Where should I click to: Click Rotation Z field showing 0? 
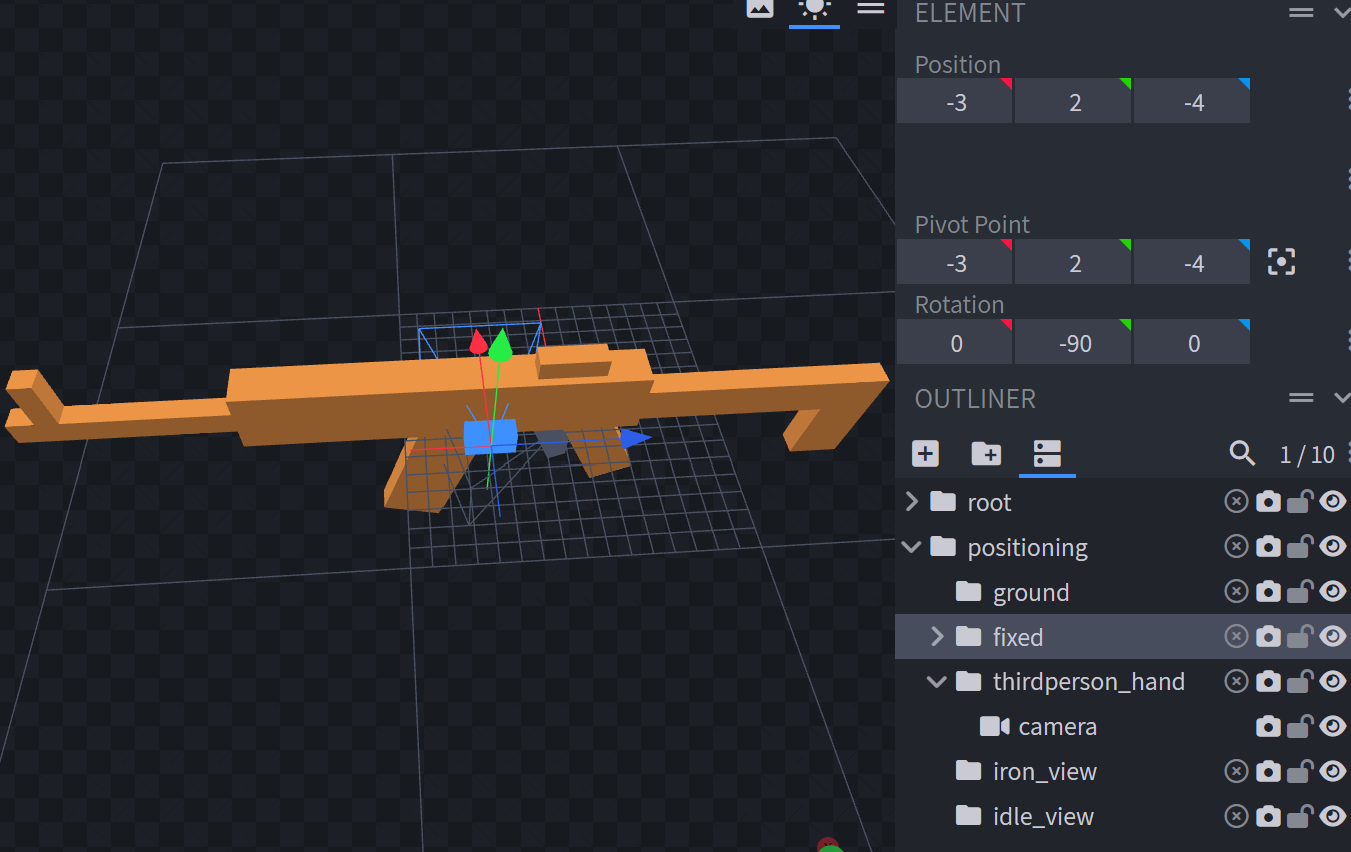[x=1192, y=342]
